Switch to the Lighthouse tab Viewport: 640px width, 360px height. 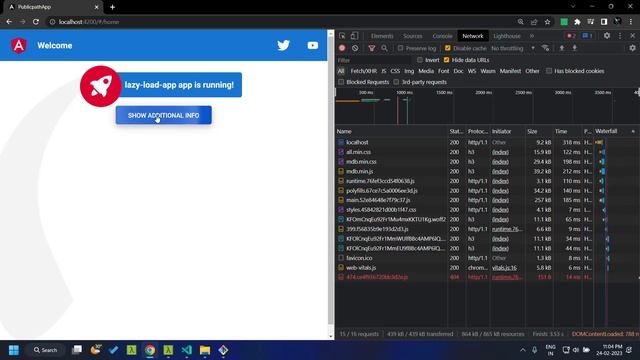[507, 36]
